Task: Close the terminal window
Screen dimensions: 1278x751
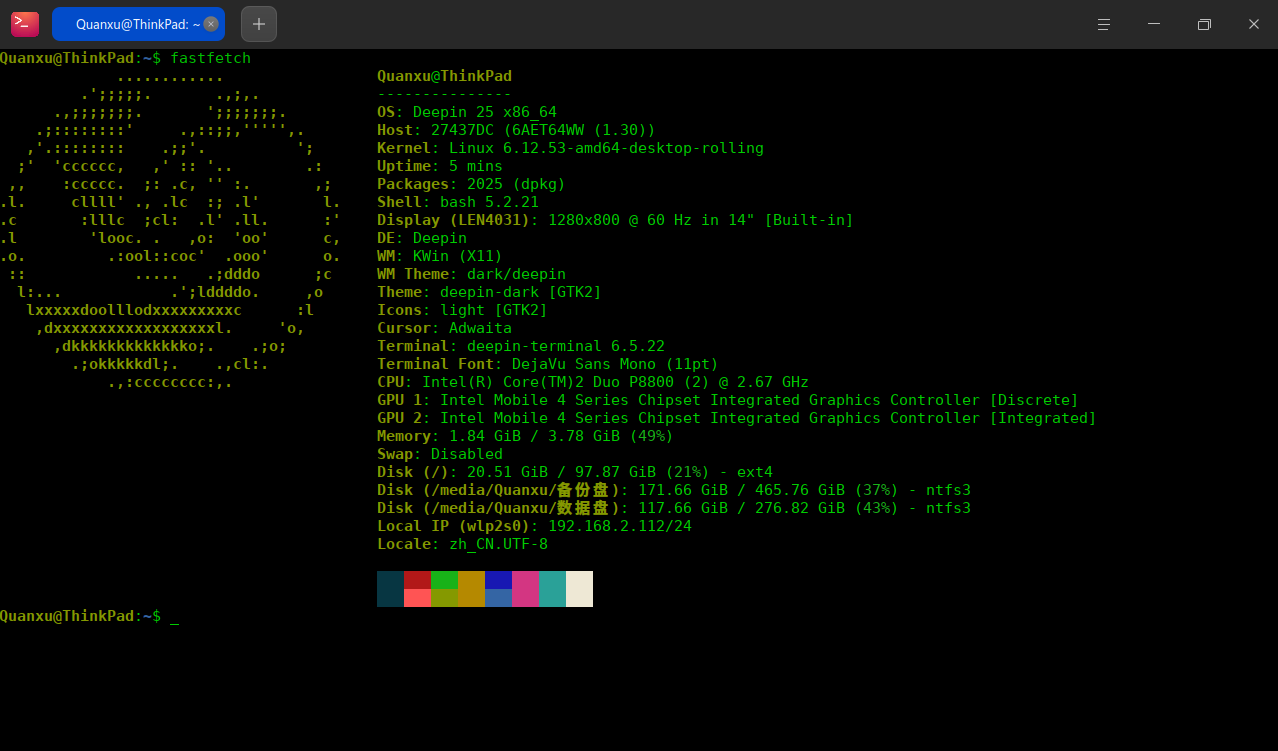Action: 1254,24
